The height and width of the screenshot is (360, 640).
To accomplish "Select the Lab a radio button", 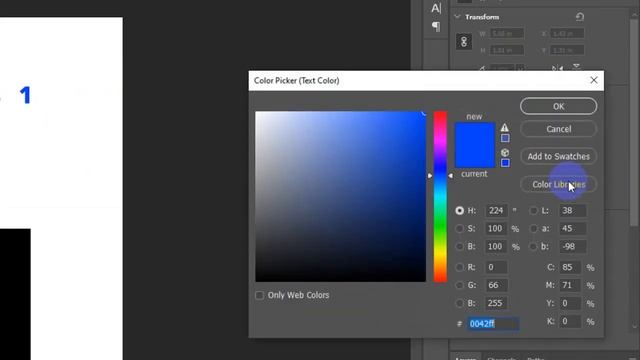I will tap(533, 229).
